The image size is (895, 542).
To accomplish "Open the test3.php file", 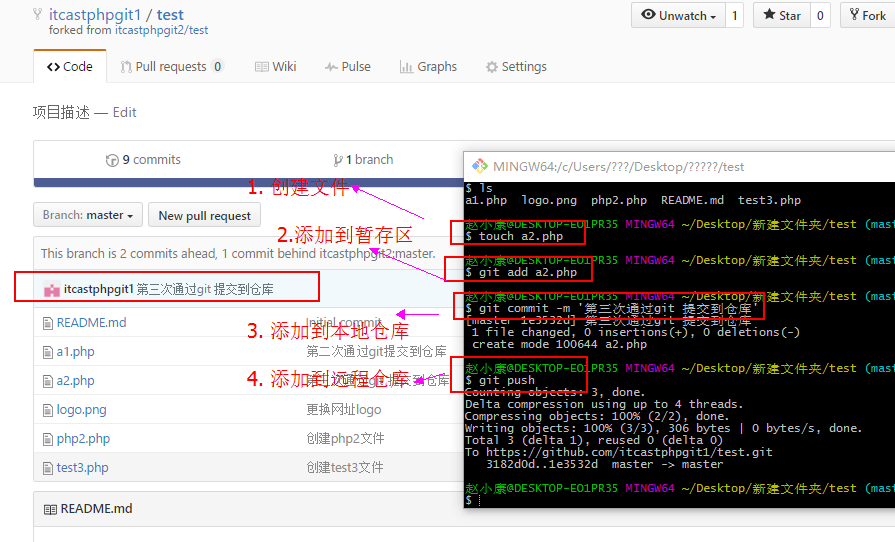I will (82, 468).
